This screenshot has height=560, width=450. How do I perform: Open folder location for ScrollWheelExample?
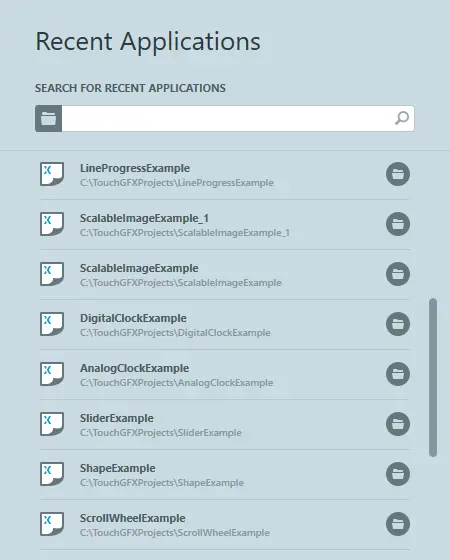398,524
